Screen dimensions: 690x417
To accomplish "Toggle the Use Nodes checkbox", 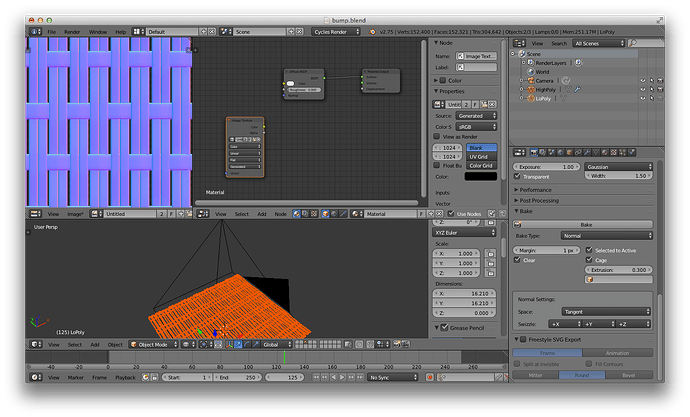I will click(x=451, y=213).
